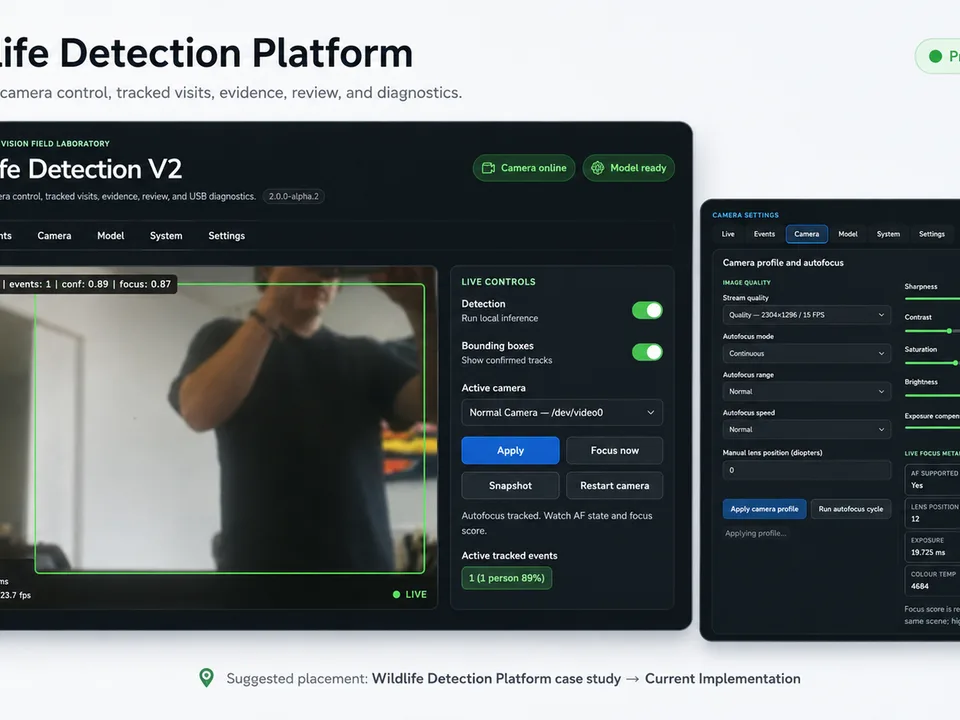This screenshot has height=720, width=960.
Task: Click the Focus now button
Action: (x=615, y=451)
